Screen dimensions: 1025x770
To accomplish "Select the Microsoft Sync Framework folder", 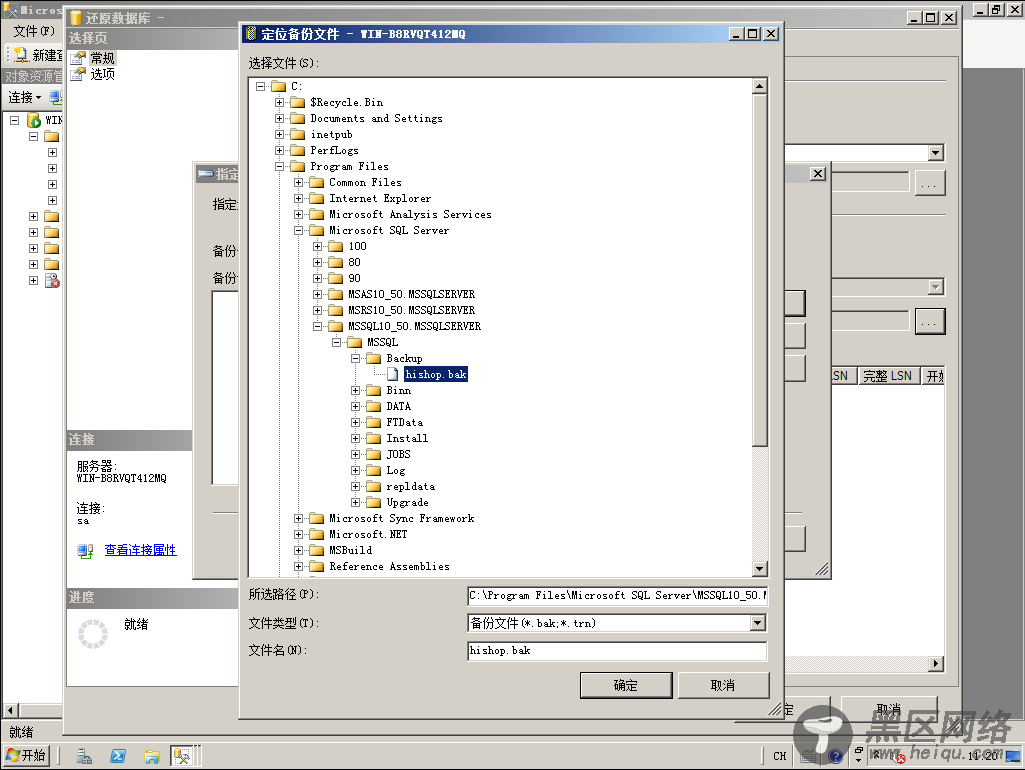I will pos(401,518).
